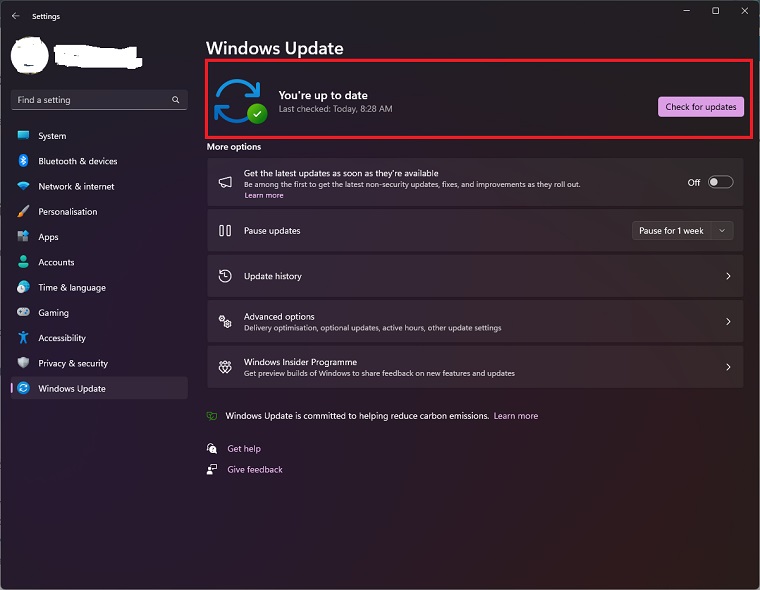The width and height of the screenshot is (760, 590).
Task: Click the Windows Insider Programme heart icon
Action: (225, 367)
